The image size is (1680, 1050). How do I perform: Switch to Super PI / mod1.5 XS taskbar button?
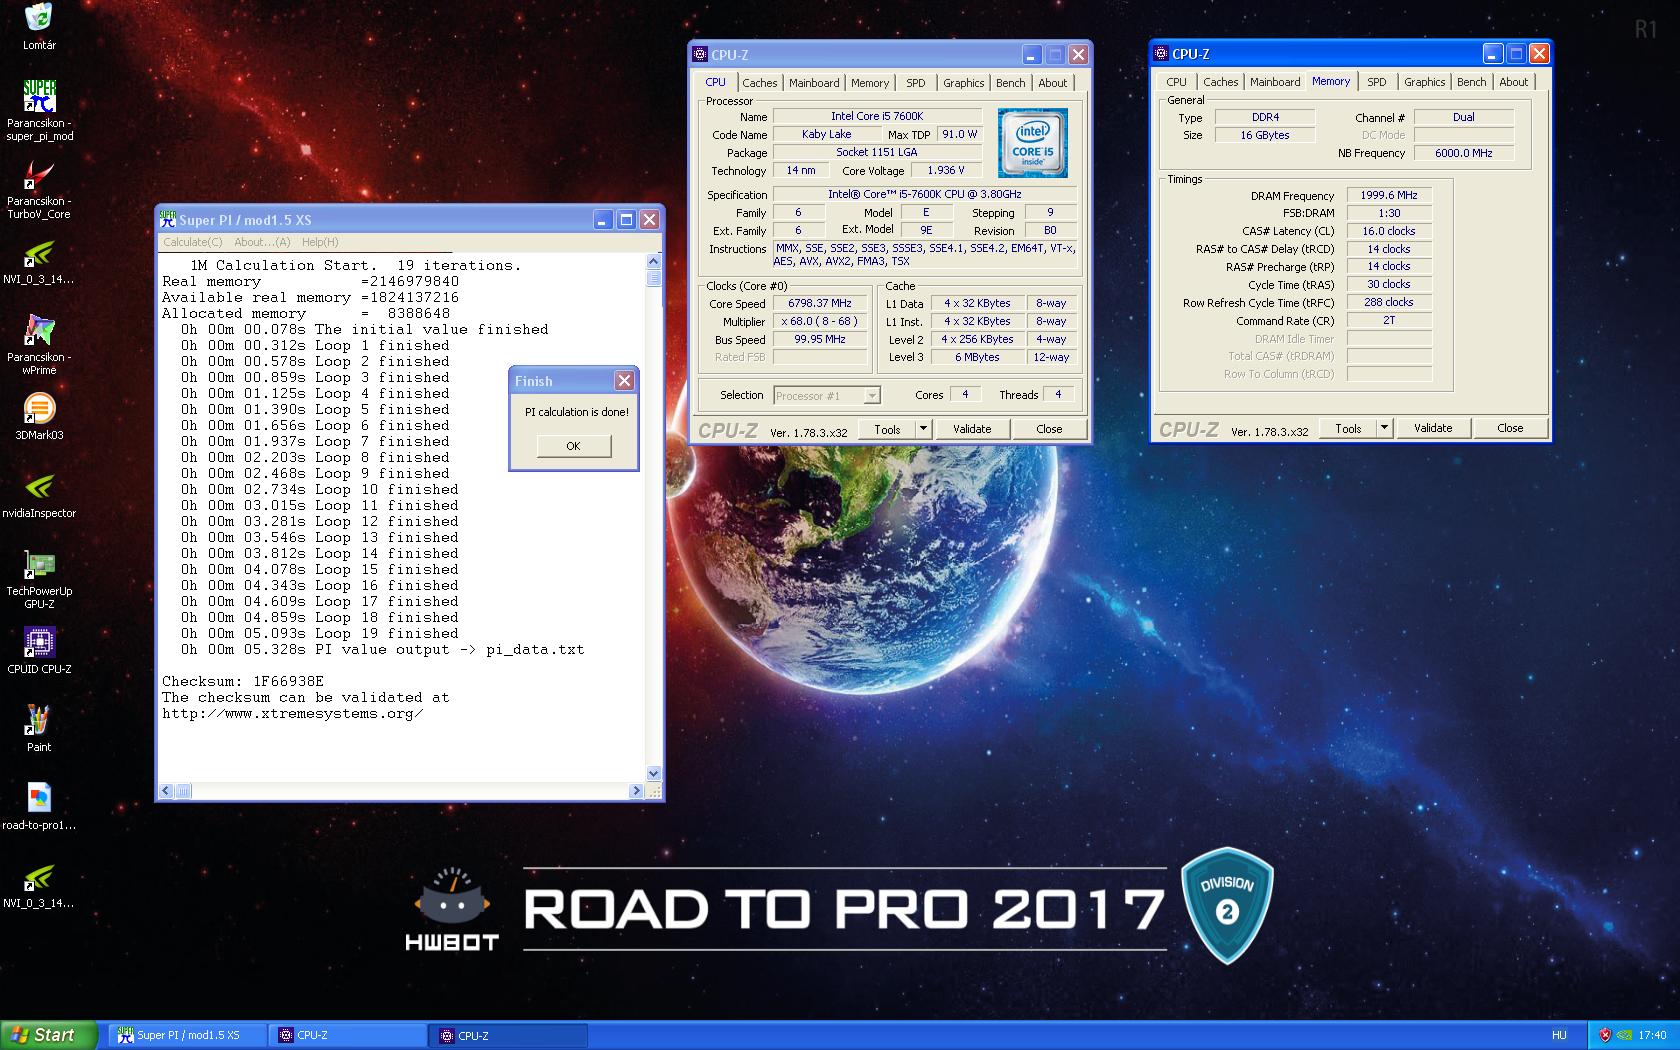[188, 1035]
